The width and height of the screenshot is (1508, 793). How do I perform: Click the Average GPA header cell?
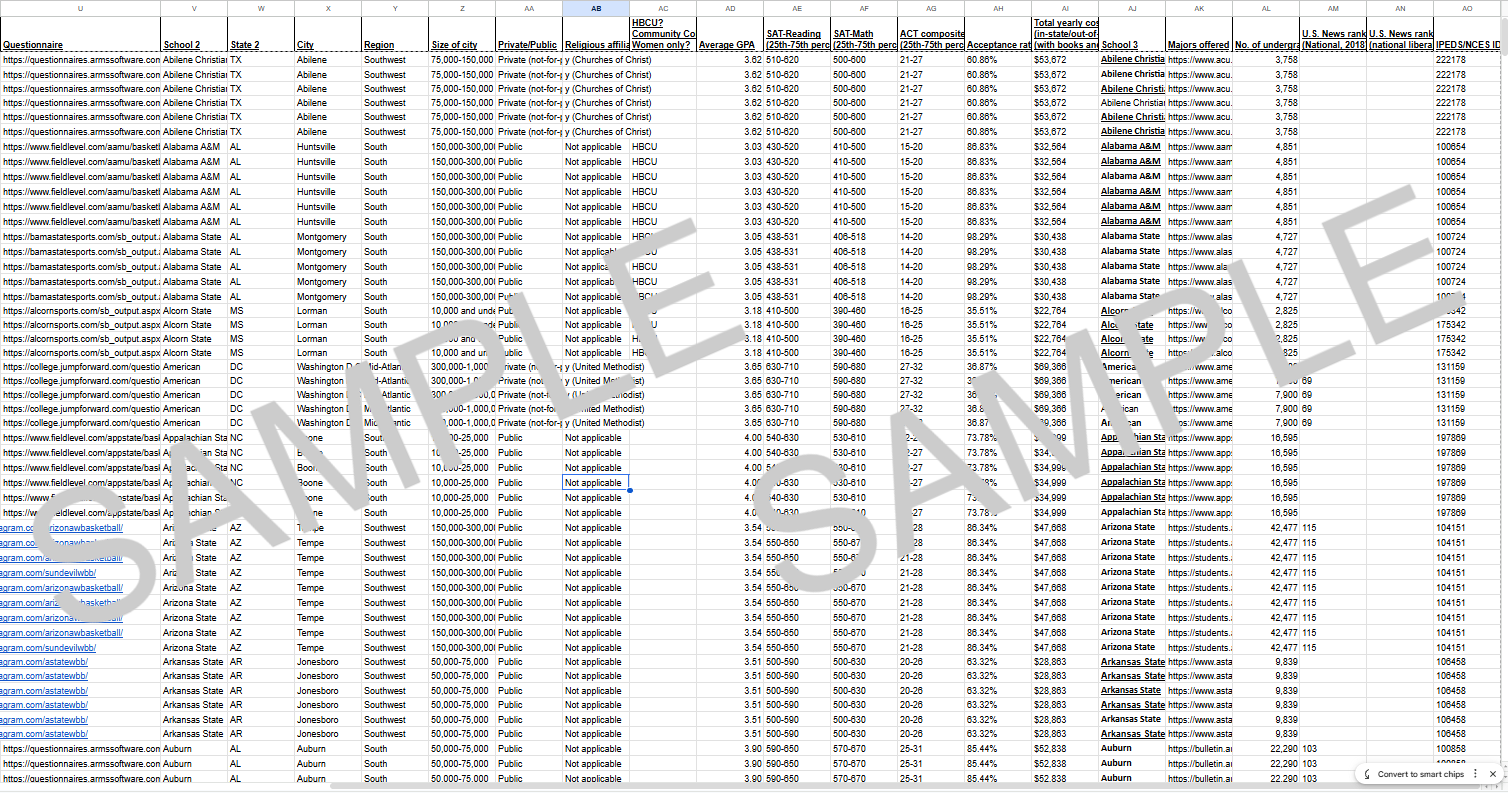pyautogui.click(x=729, y=45)
